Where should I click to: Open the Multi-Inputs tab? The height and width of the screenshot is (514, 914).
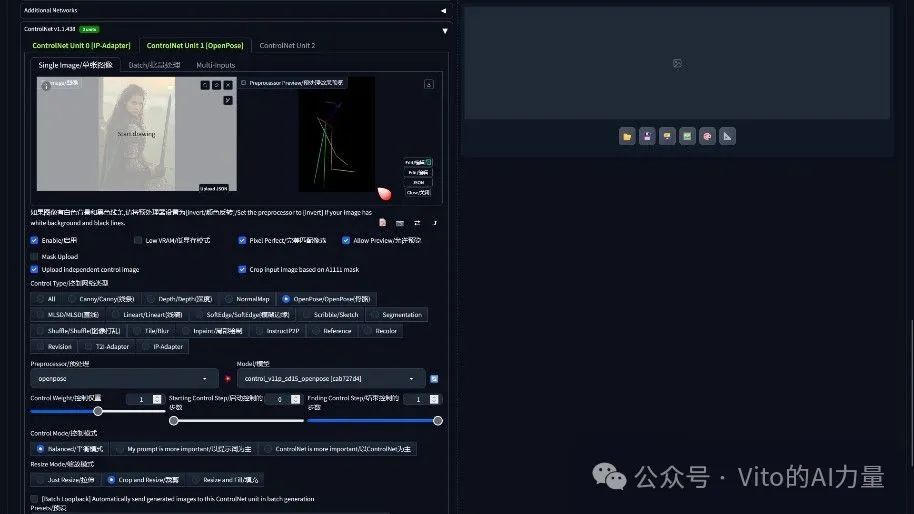pos(216,65)
